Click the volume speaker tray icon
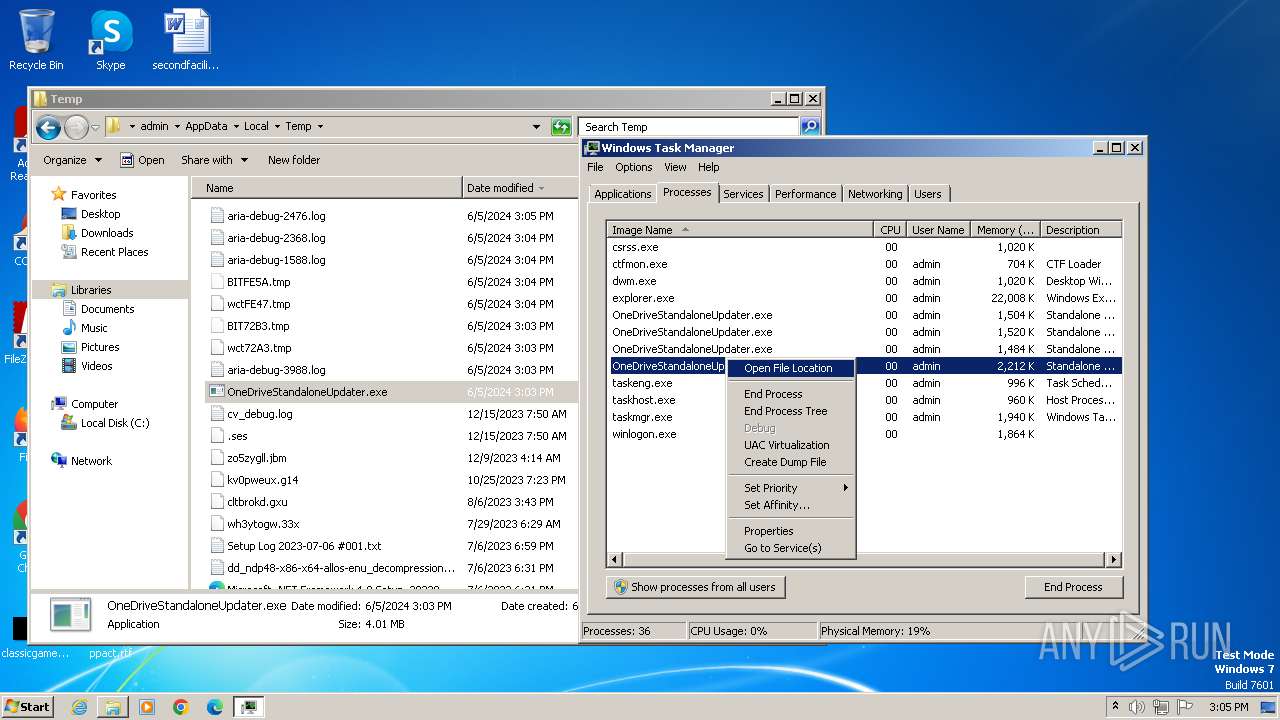Screen dimensions: 1280x720 (1137, 707)
